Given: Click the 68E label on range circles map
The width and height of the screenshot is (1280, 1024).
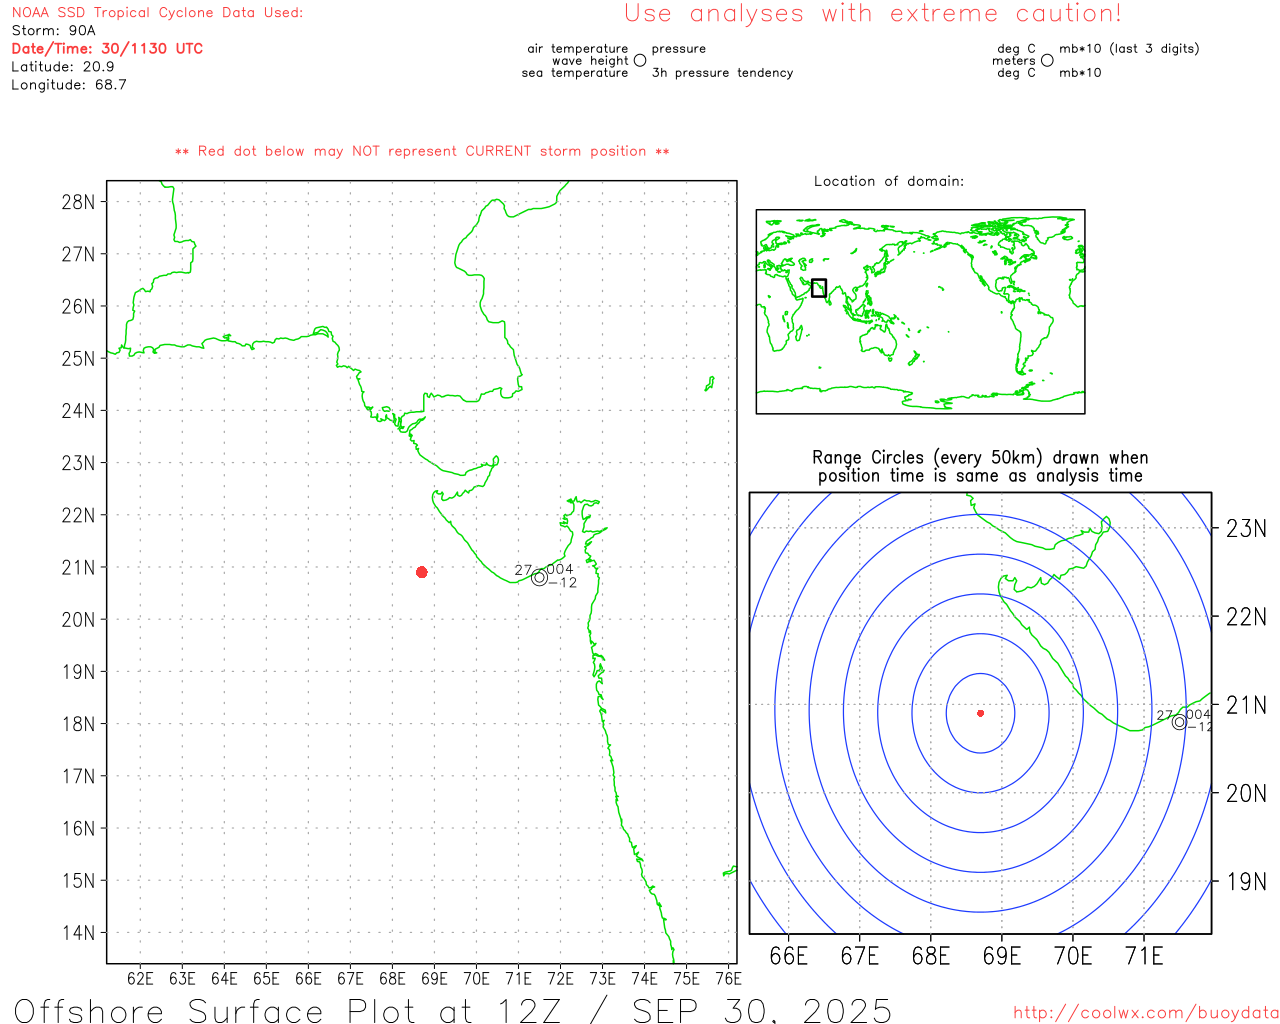Looking at the screenshot, I should [x=931, y=956].
